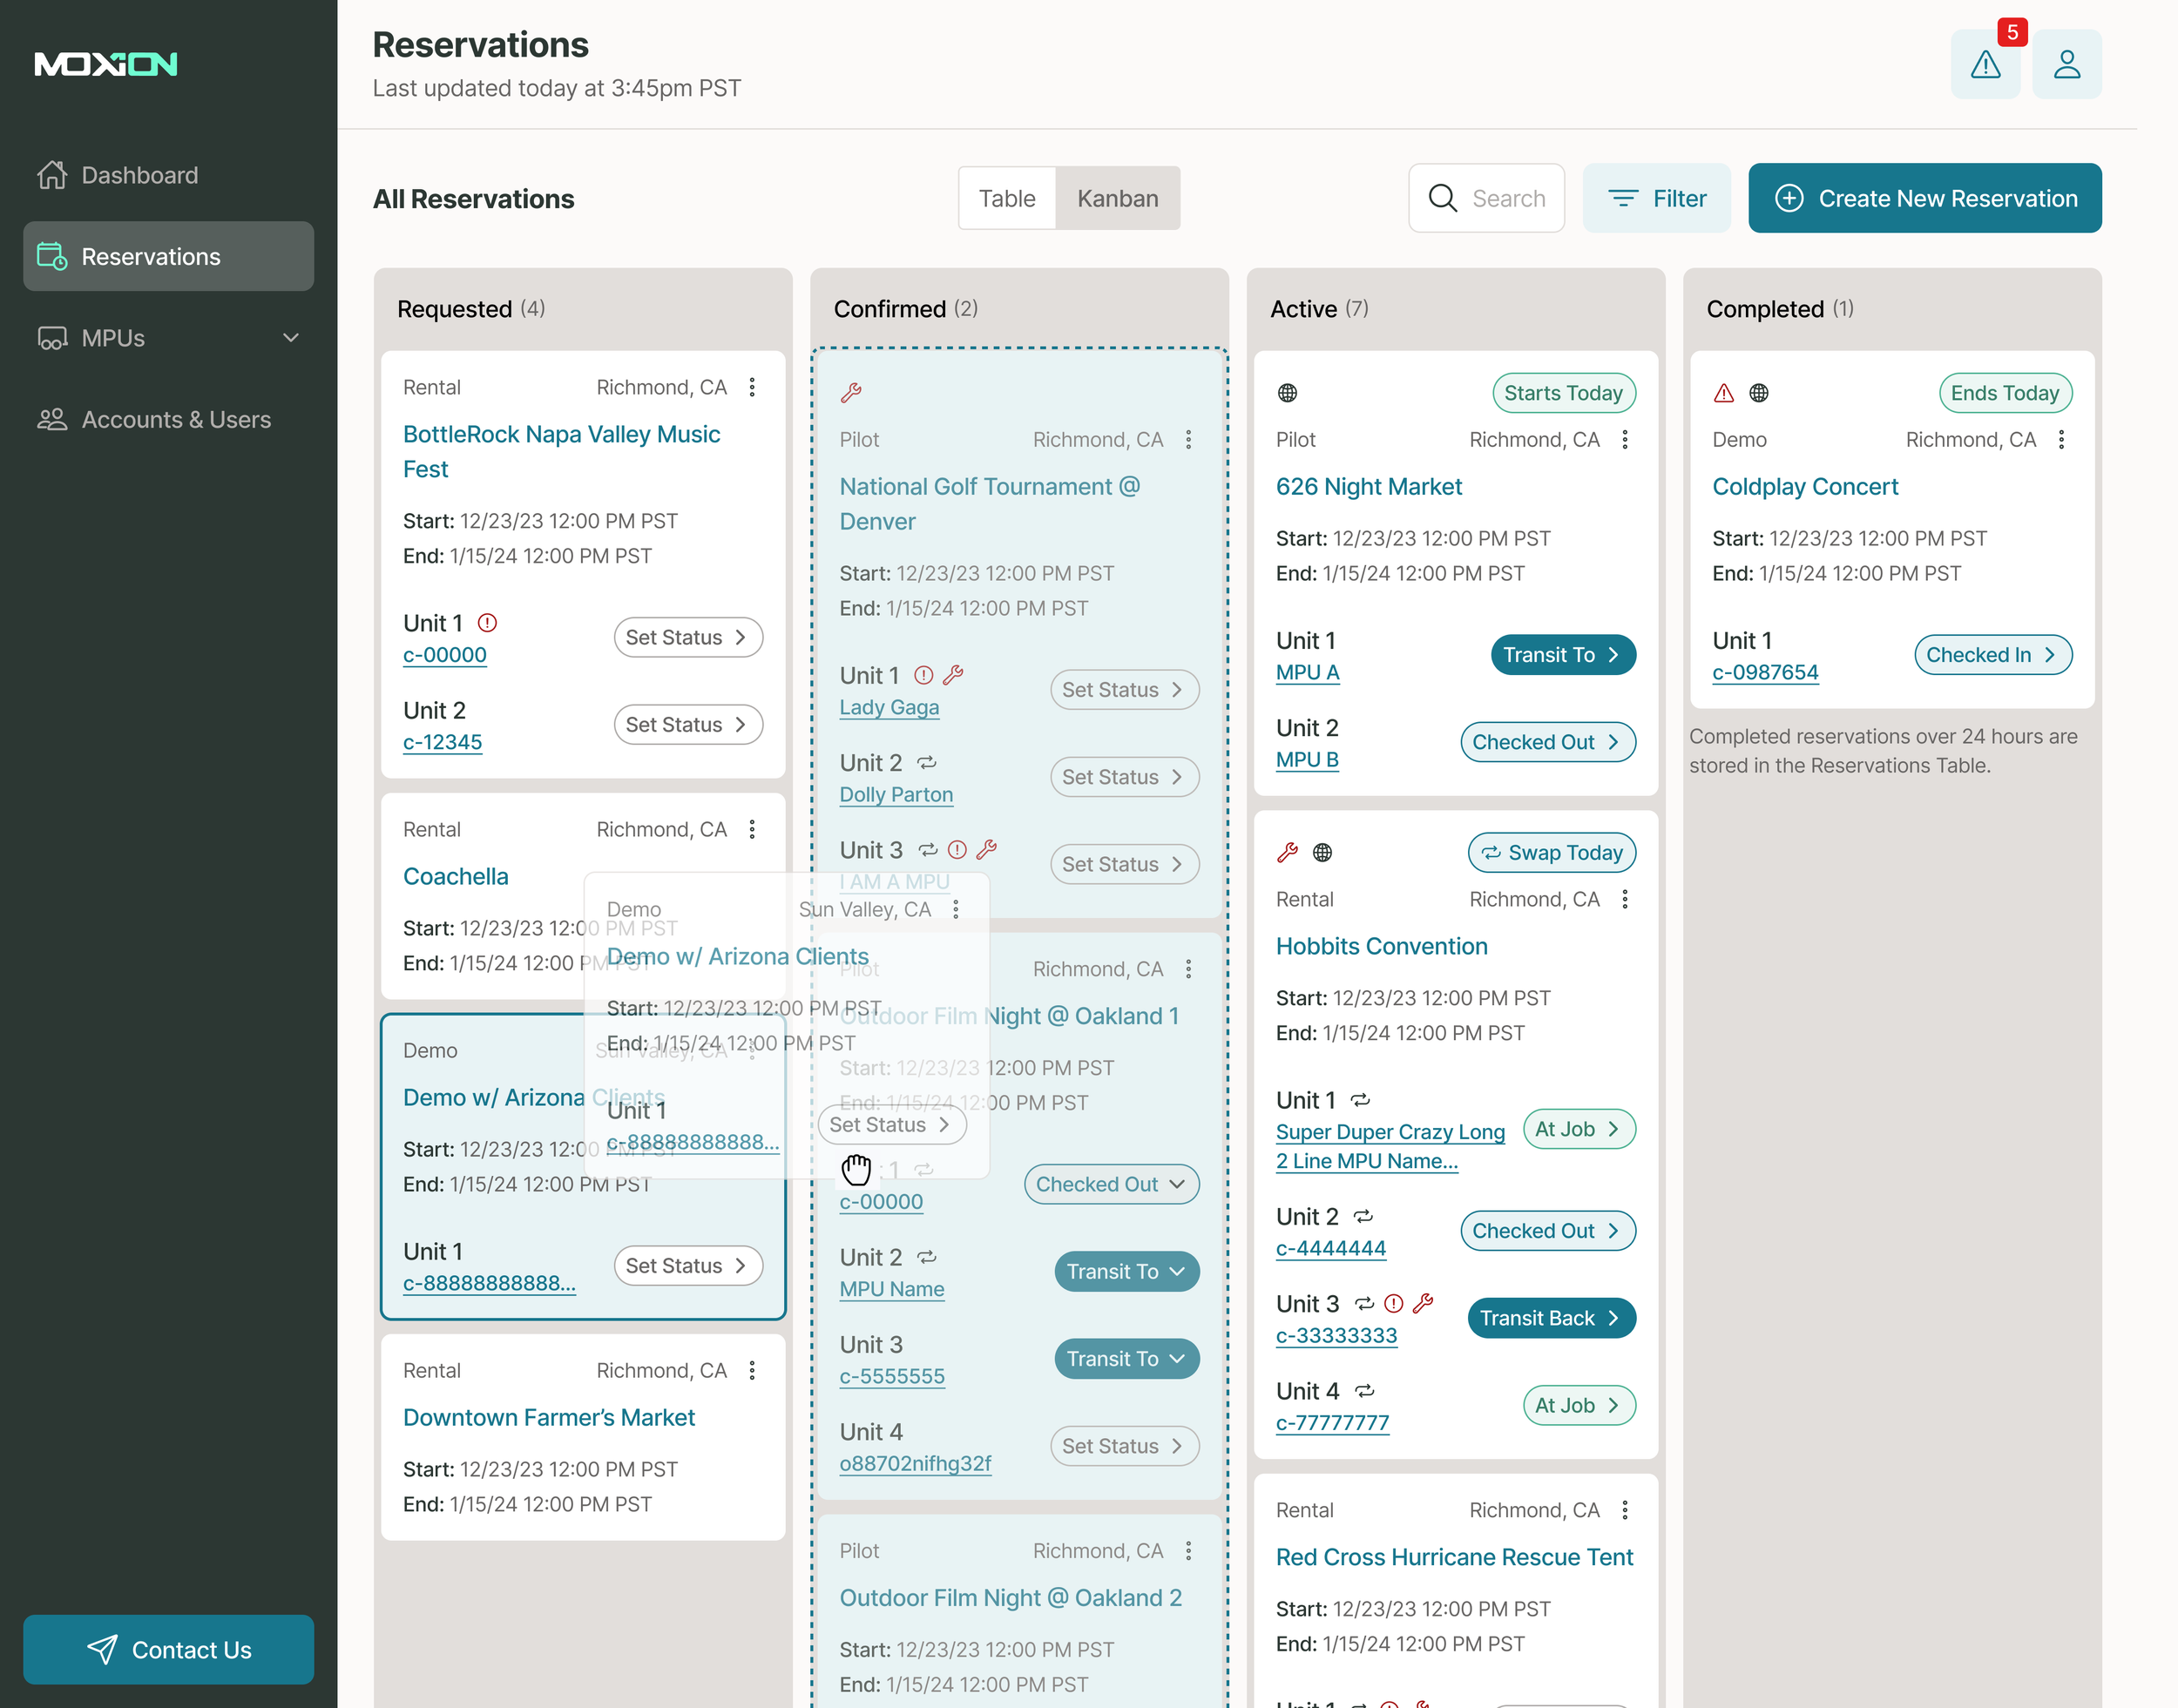Image resolution: width=2178 pixels, height=1708 pixels.
Task: Open the user profile icon
Action: pos(2067,65)
